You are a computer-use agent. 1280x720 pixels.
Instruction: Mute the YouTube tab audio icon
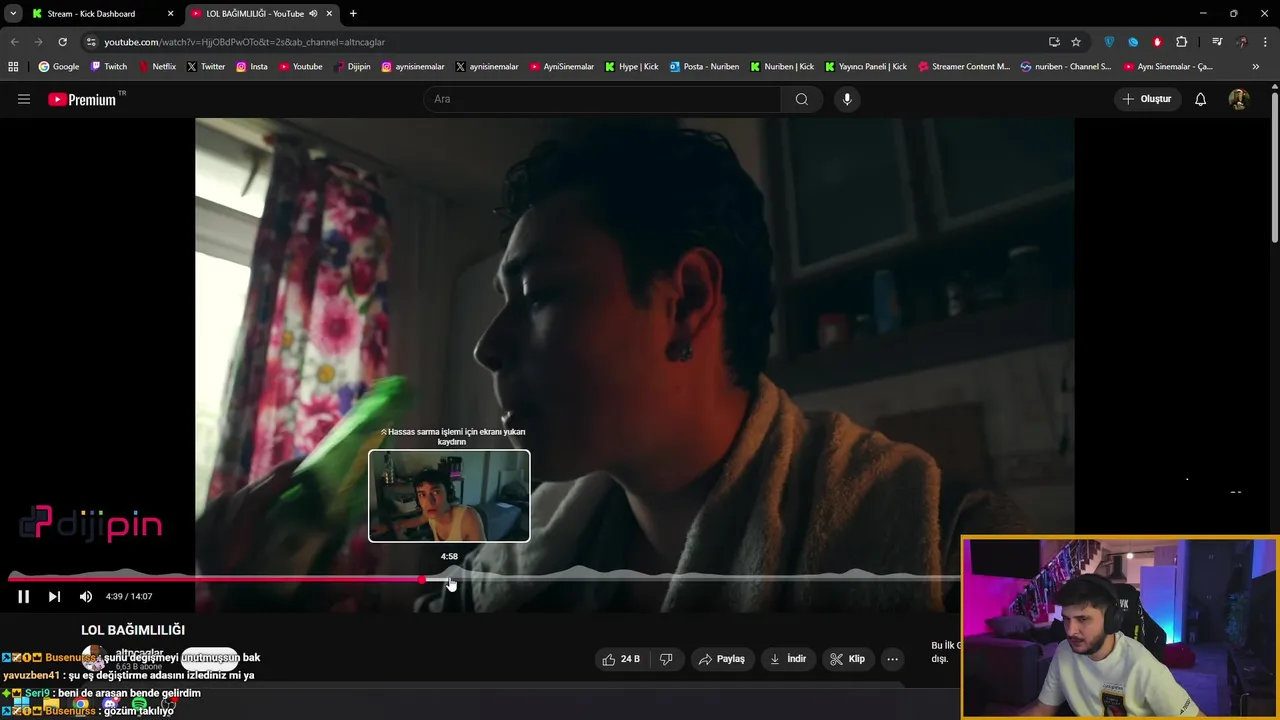313,13
